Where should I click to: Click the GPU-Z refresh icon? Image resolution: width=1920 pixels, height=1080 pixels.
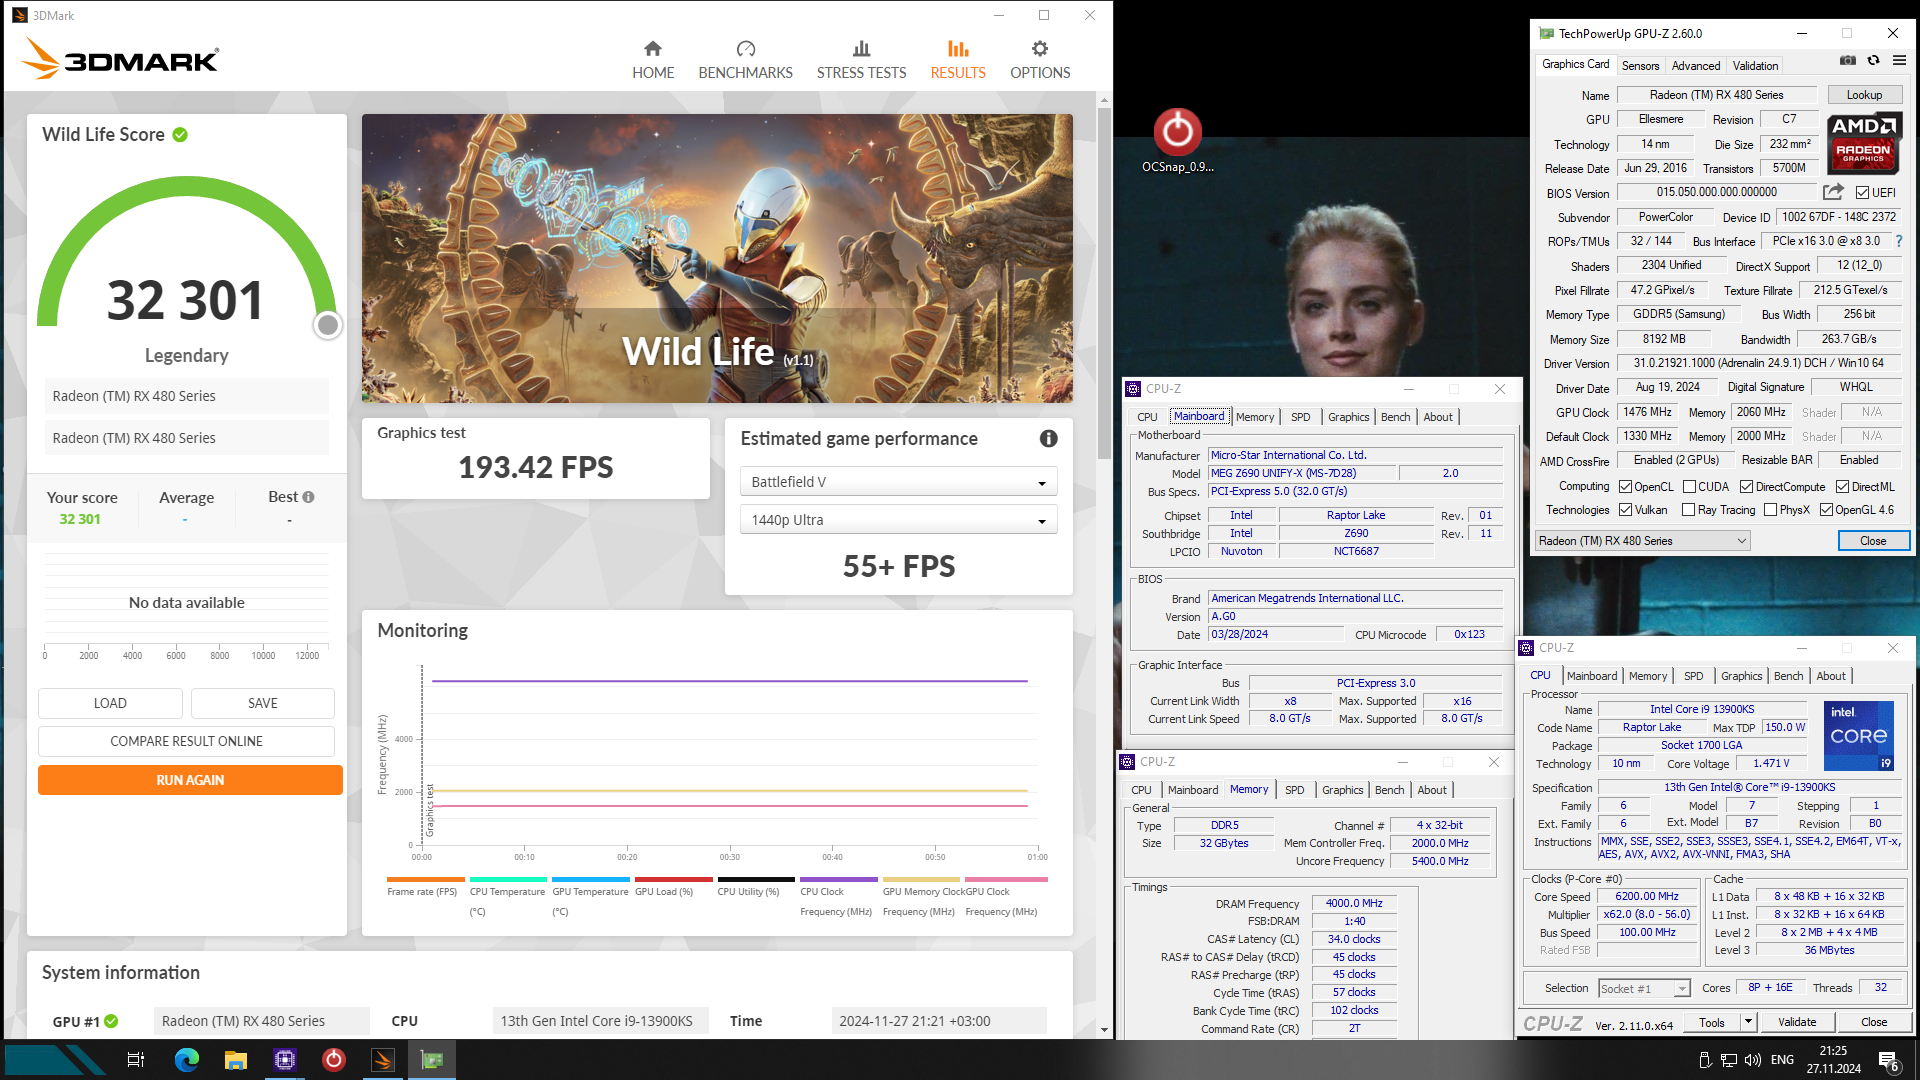coord(1874,61)
